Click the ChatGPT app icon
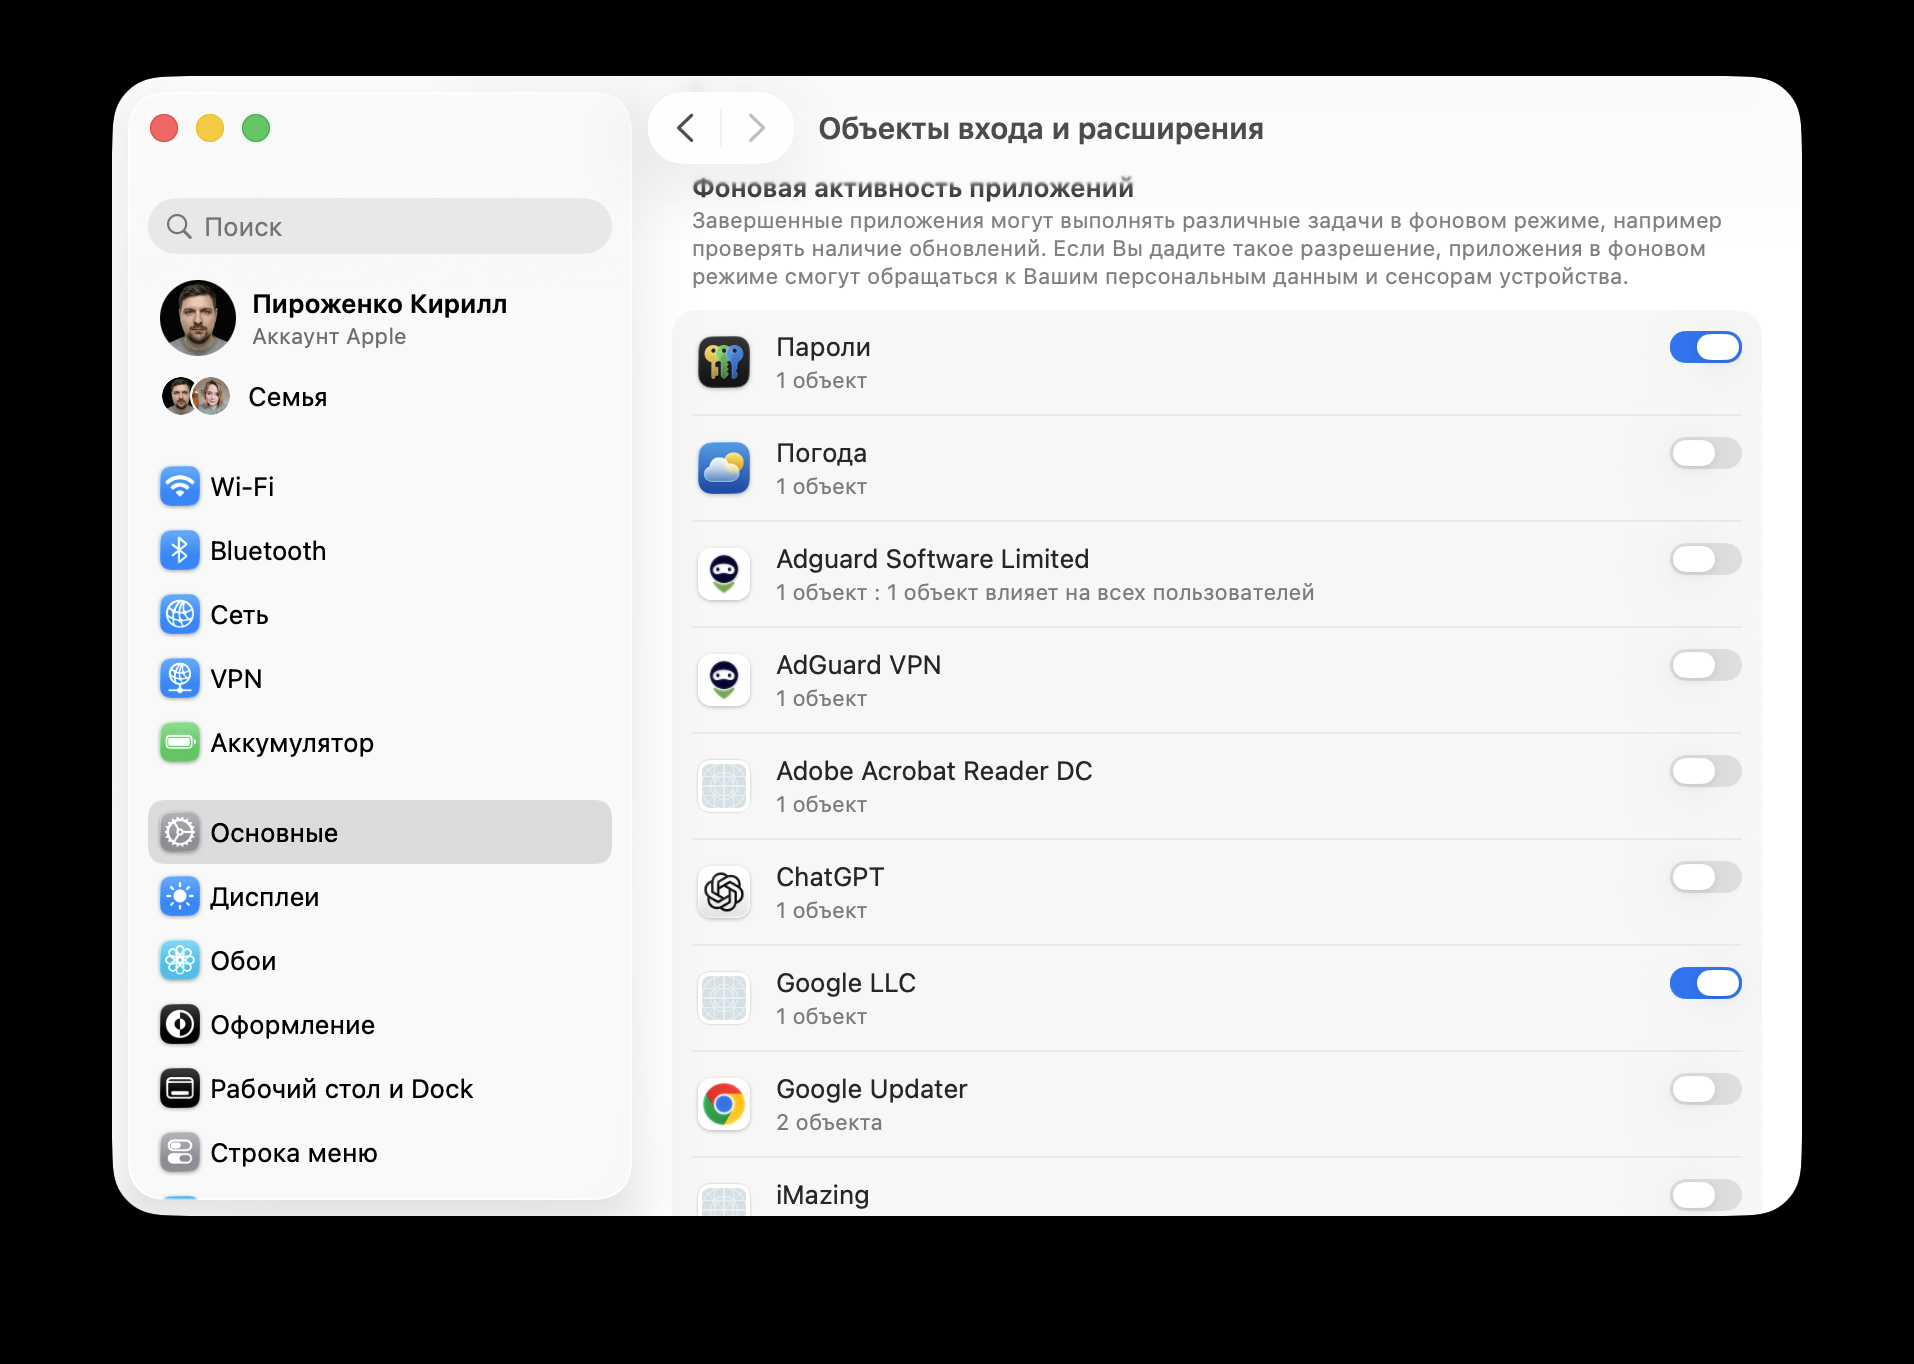The image size is (1914, 1364). click(x=723, y=892)
